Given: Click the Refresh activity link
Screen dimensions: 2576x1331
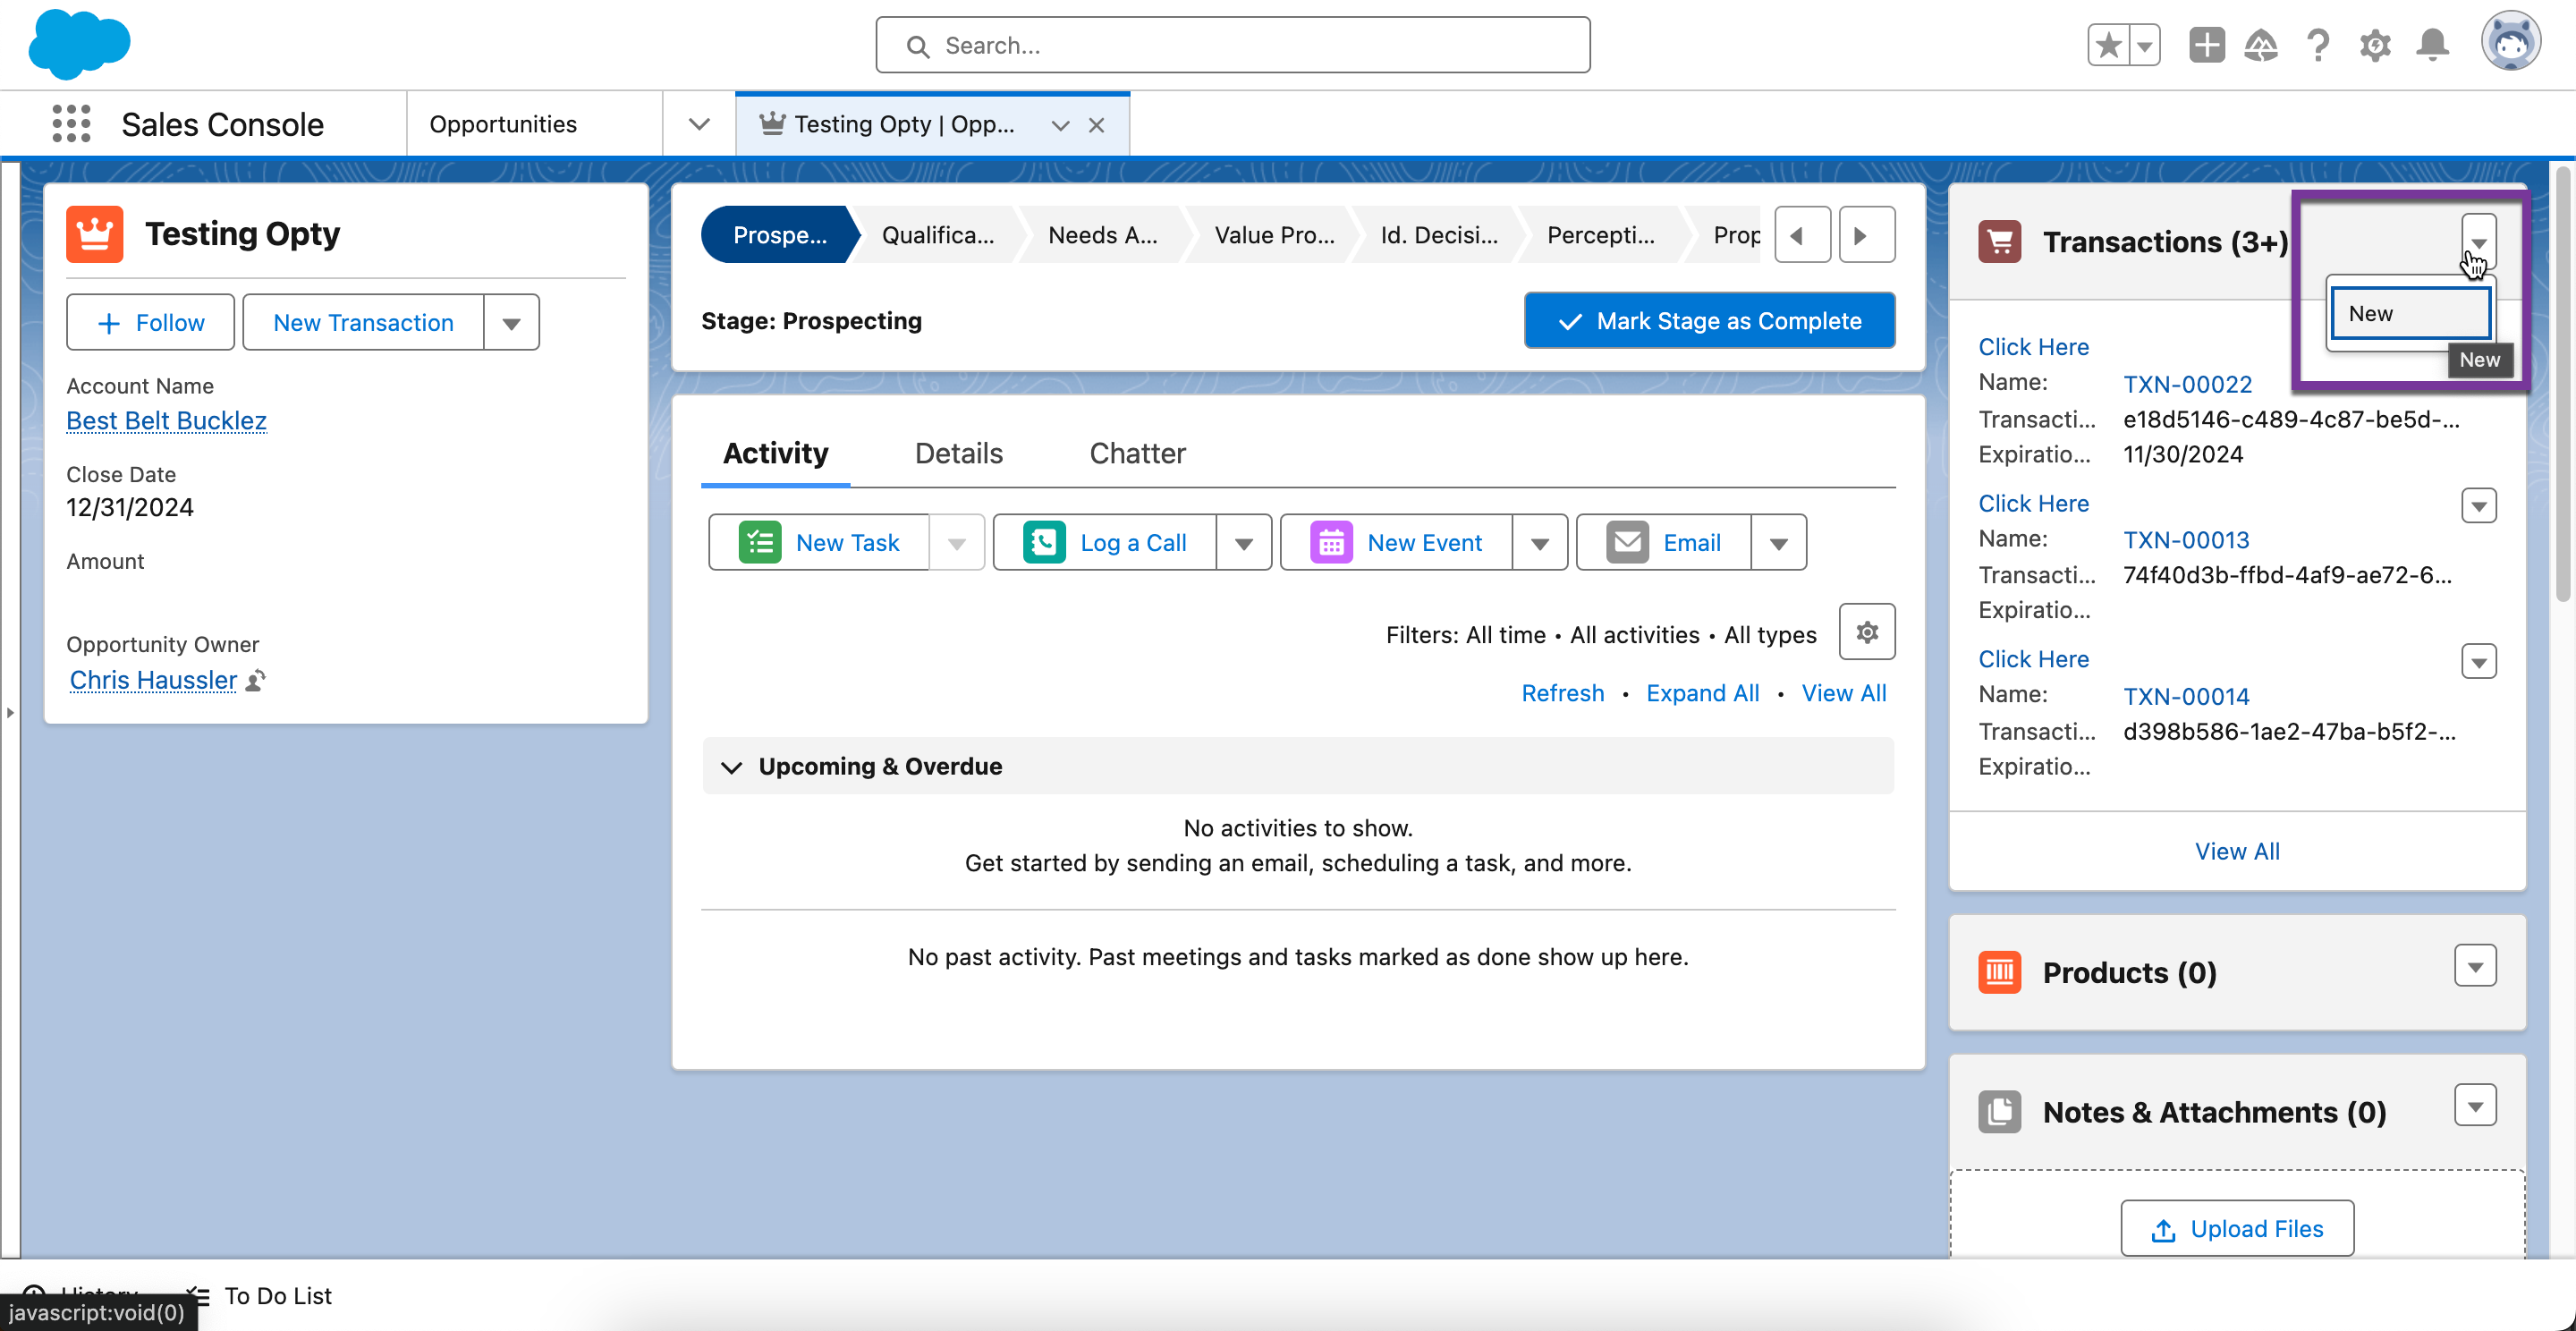Looking at the screenshot, I should point(1562,693).
